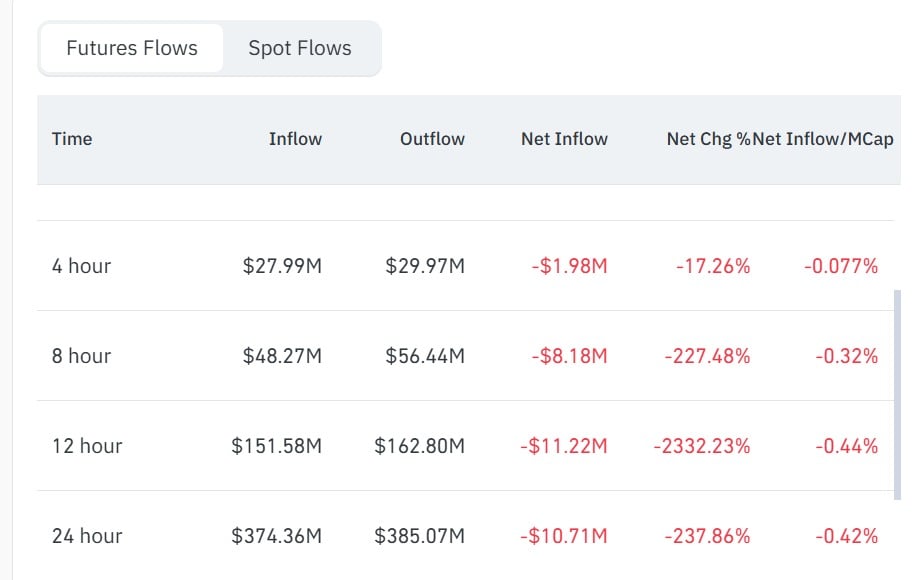Switch to the Futures Flows tab
923x580 pixels.
(132, 48)
